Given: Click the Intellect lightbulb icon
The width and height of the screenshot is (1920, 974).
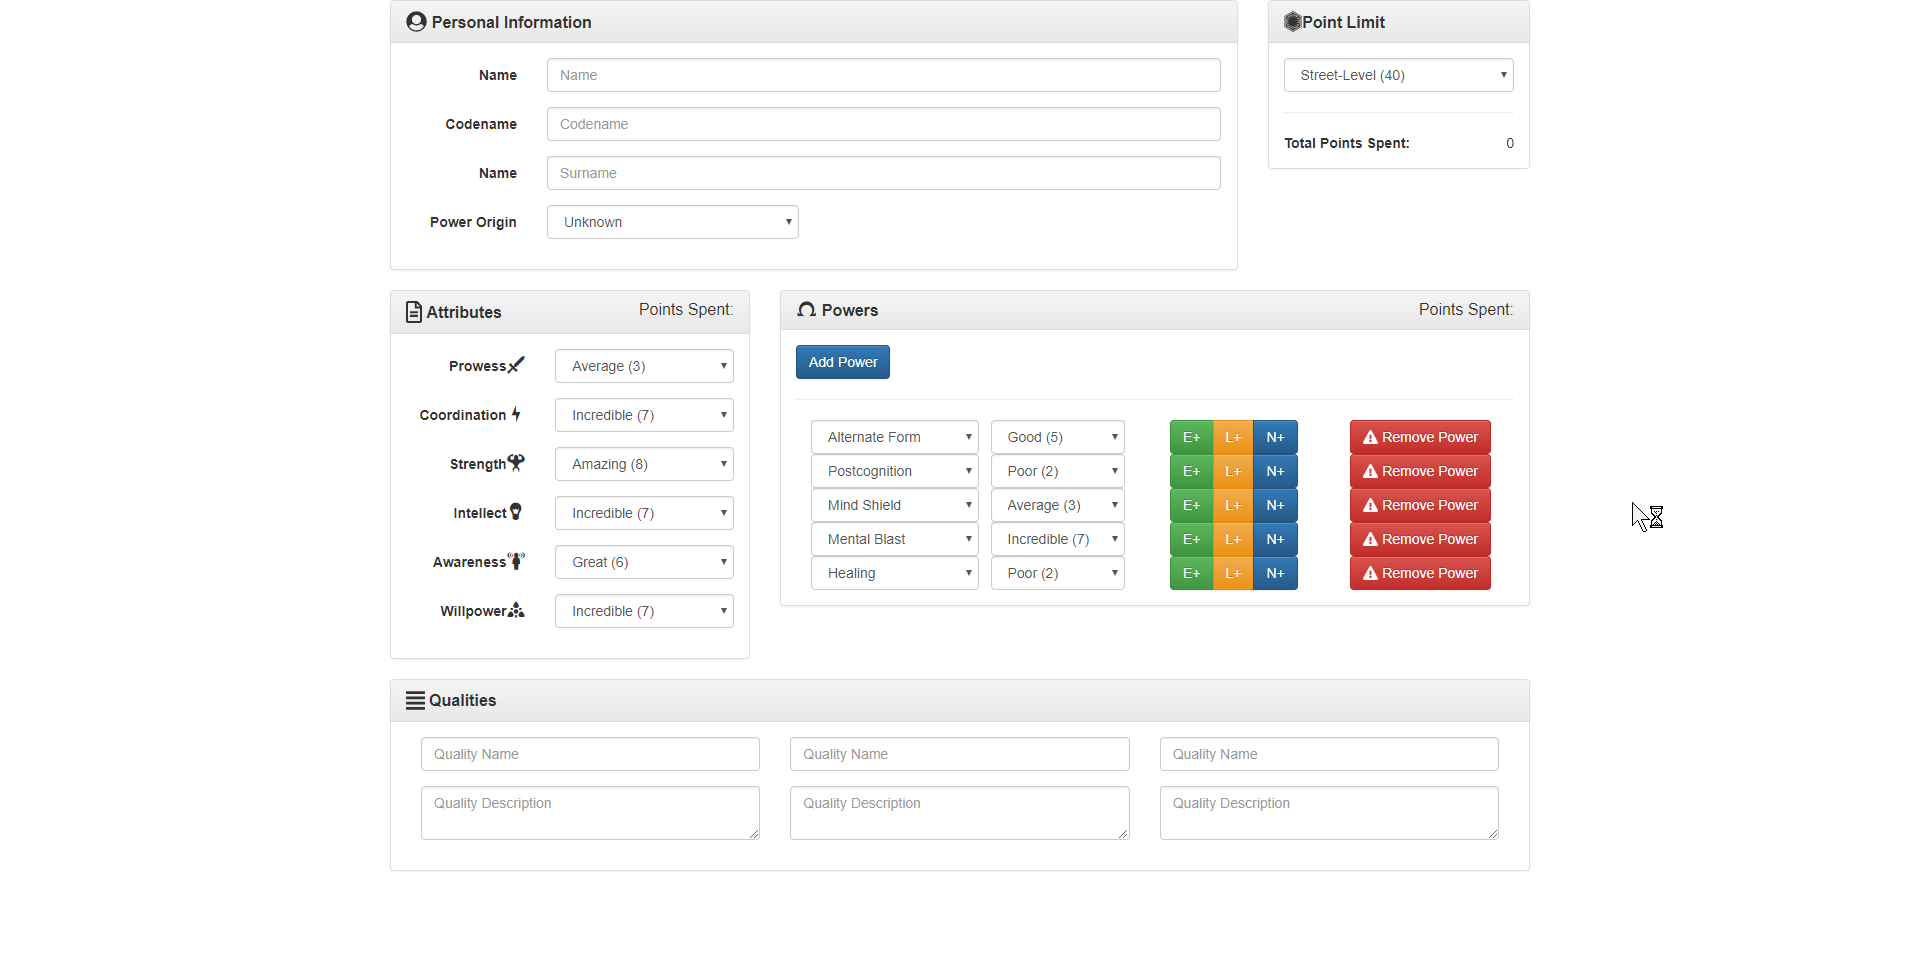Looking at the screenshot, I should 516,512.
